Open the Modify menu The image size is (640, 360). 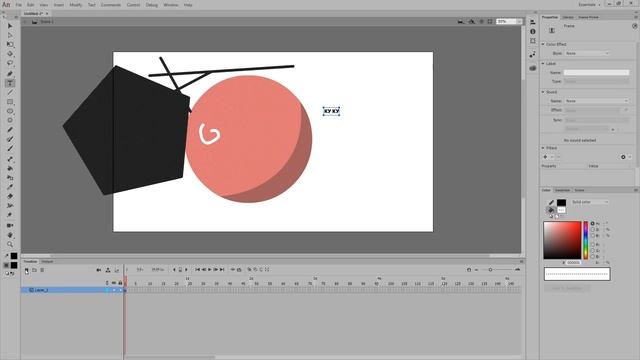point(76,5)
